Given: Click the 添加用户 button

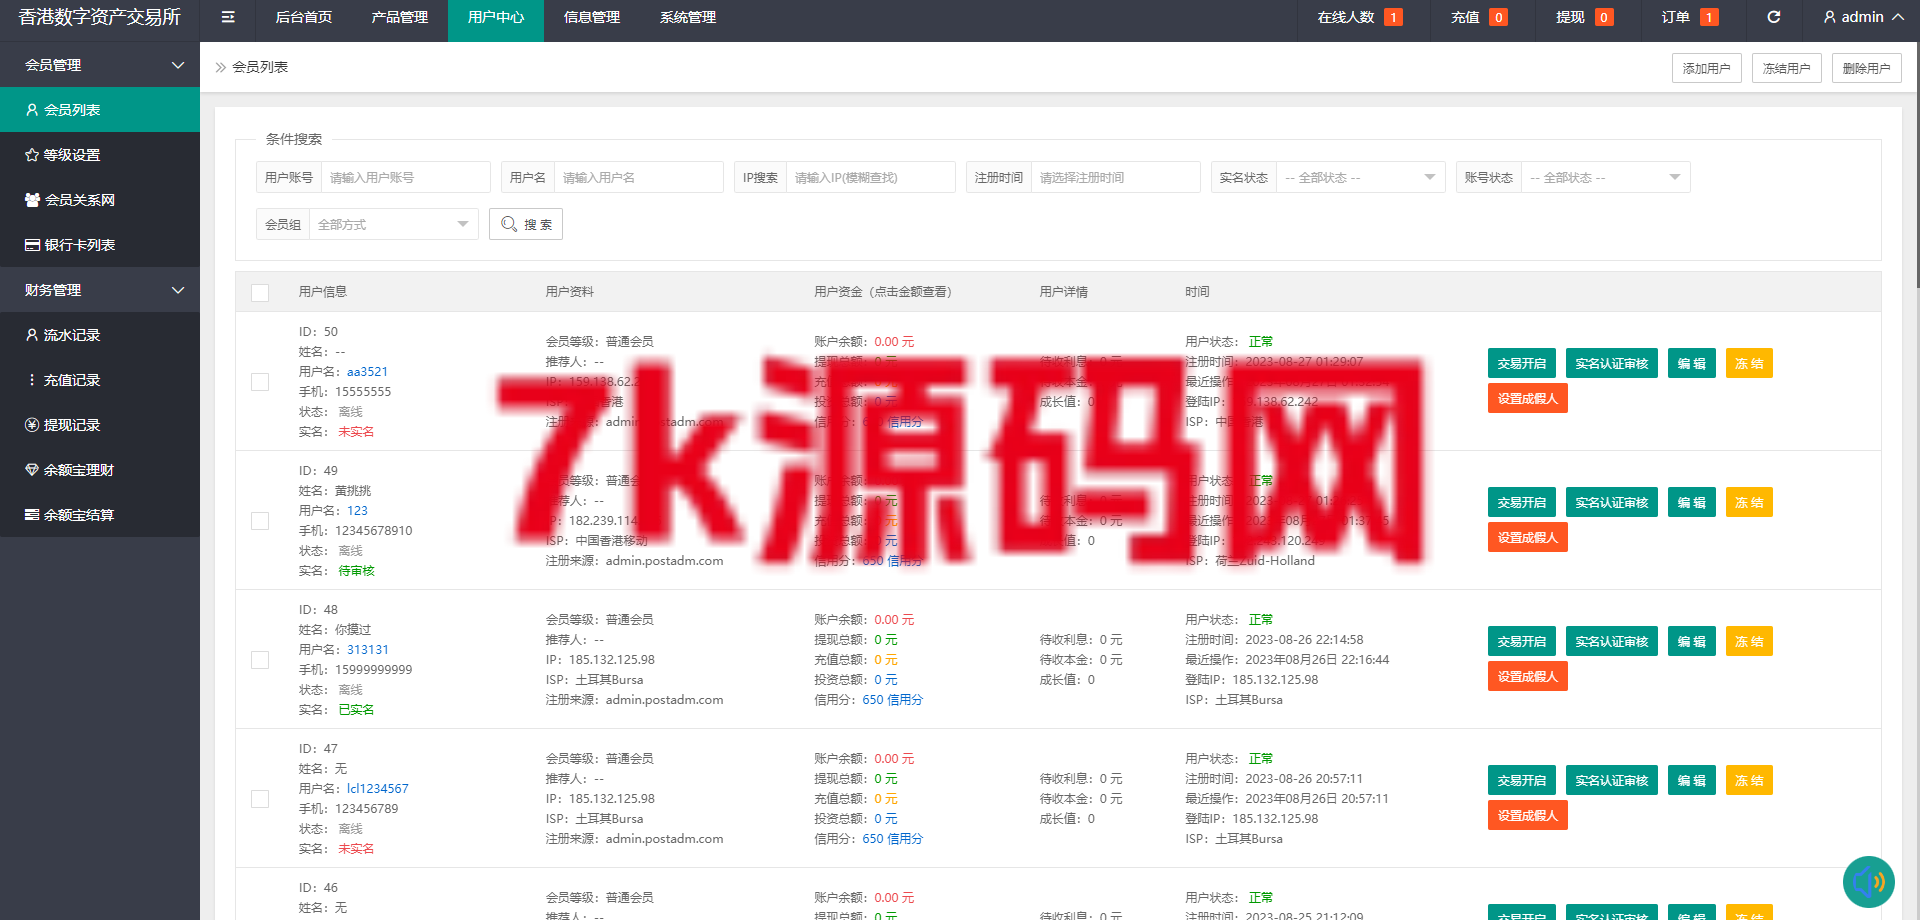Looking at the screenshot, I should click(1707, 68).
